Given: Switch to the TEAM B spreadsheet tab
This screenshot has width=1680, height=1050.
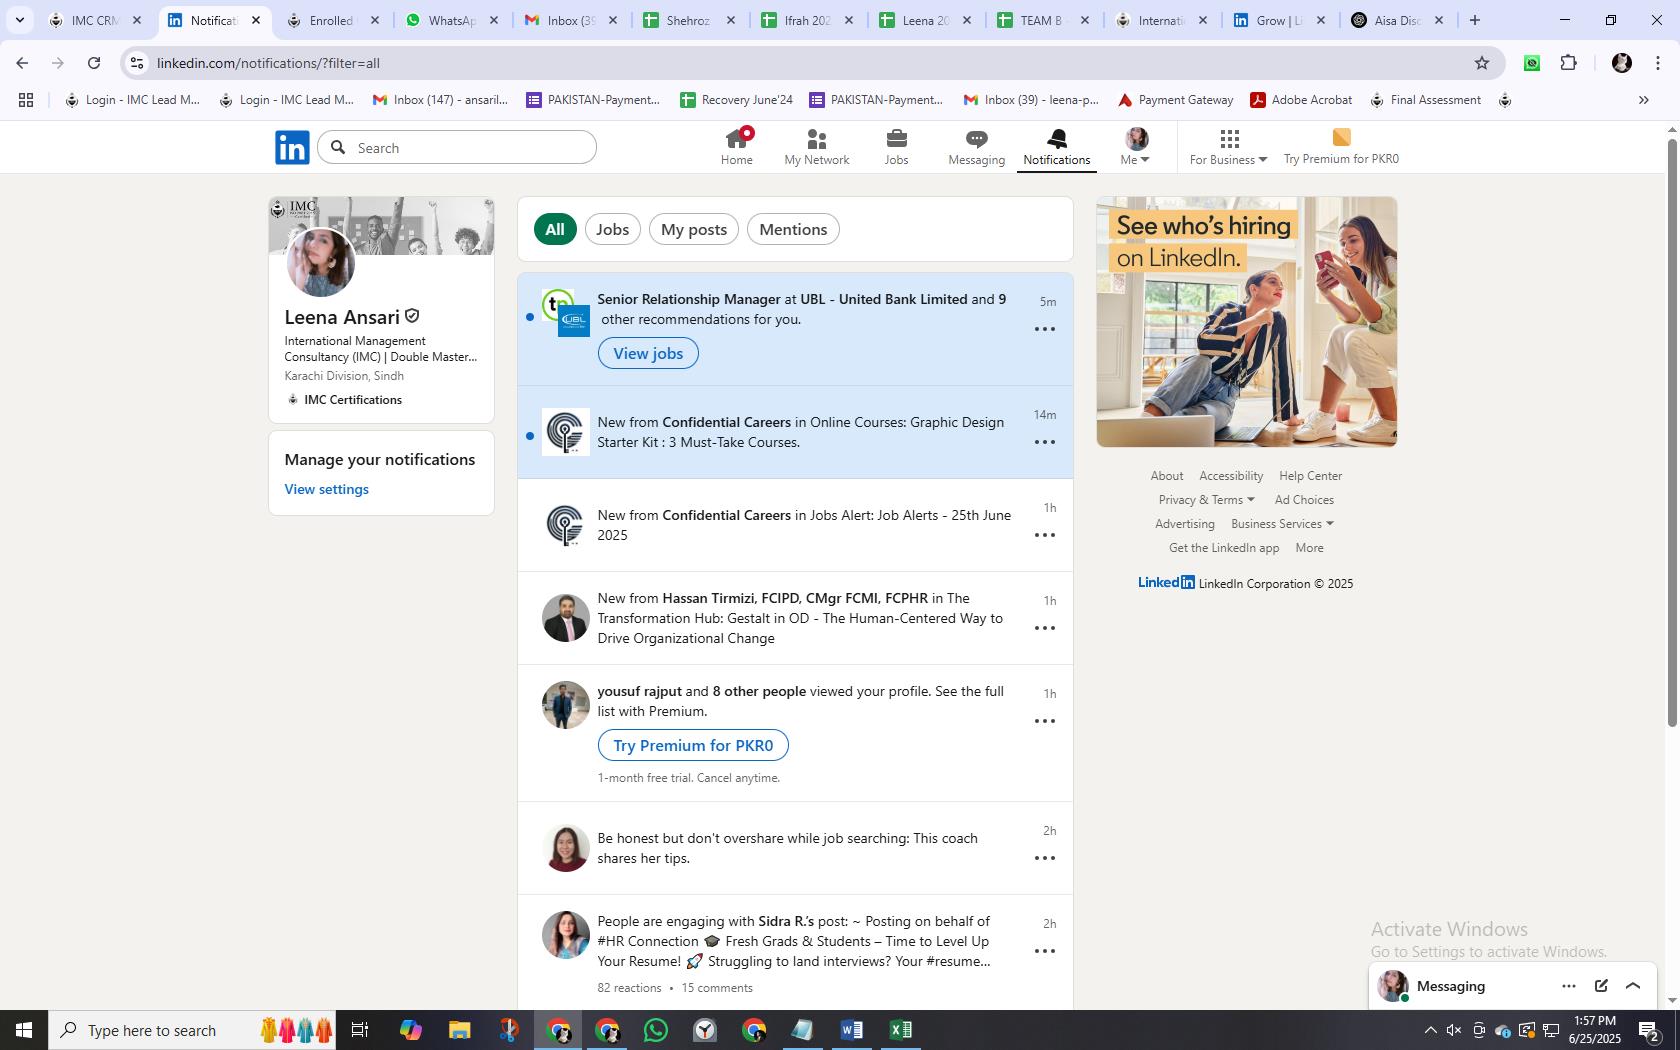Looking at the screenshot, I should point(1043,20).
